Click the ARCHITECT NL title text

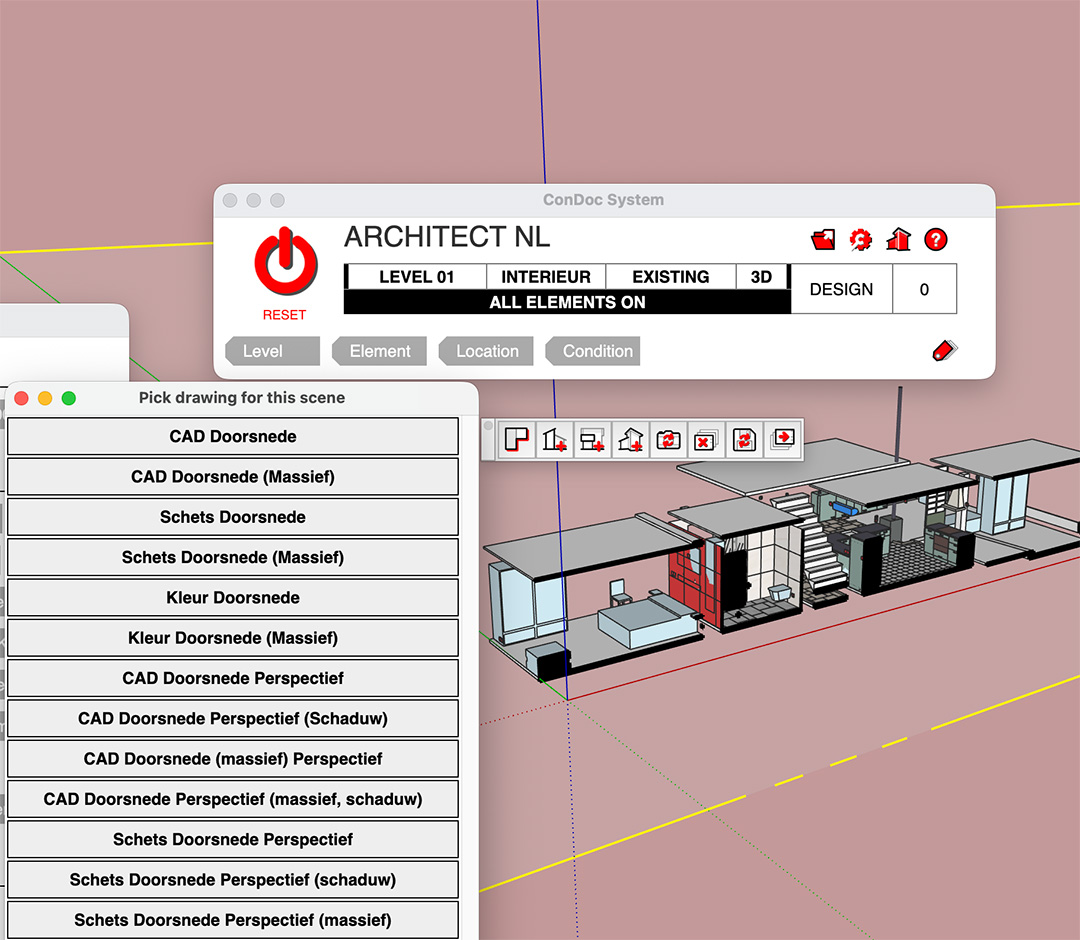coord(447,237)
